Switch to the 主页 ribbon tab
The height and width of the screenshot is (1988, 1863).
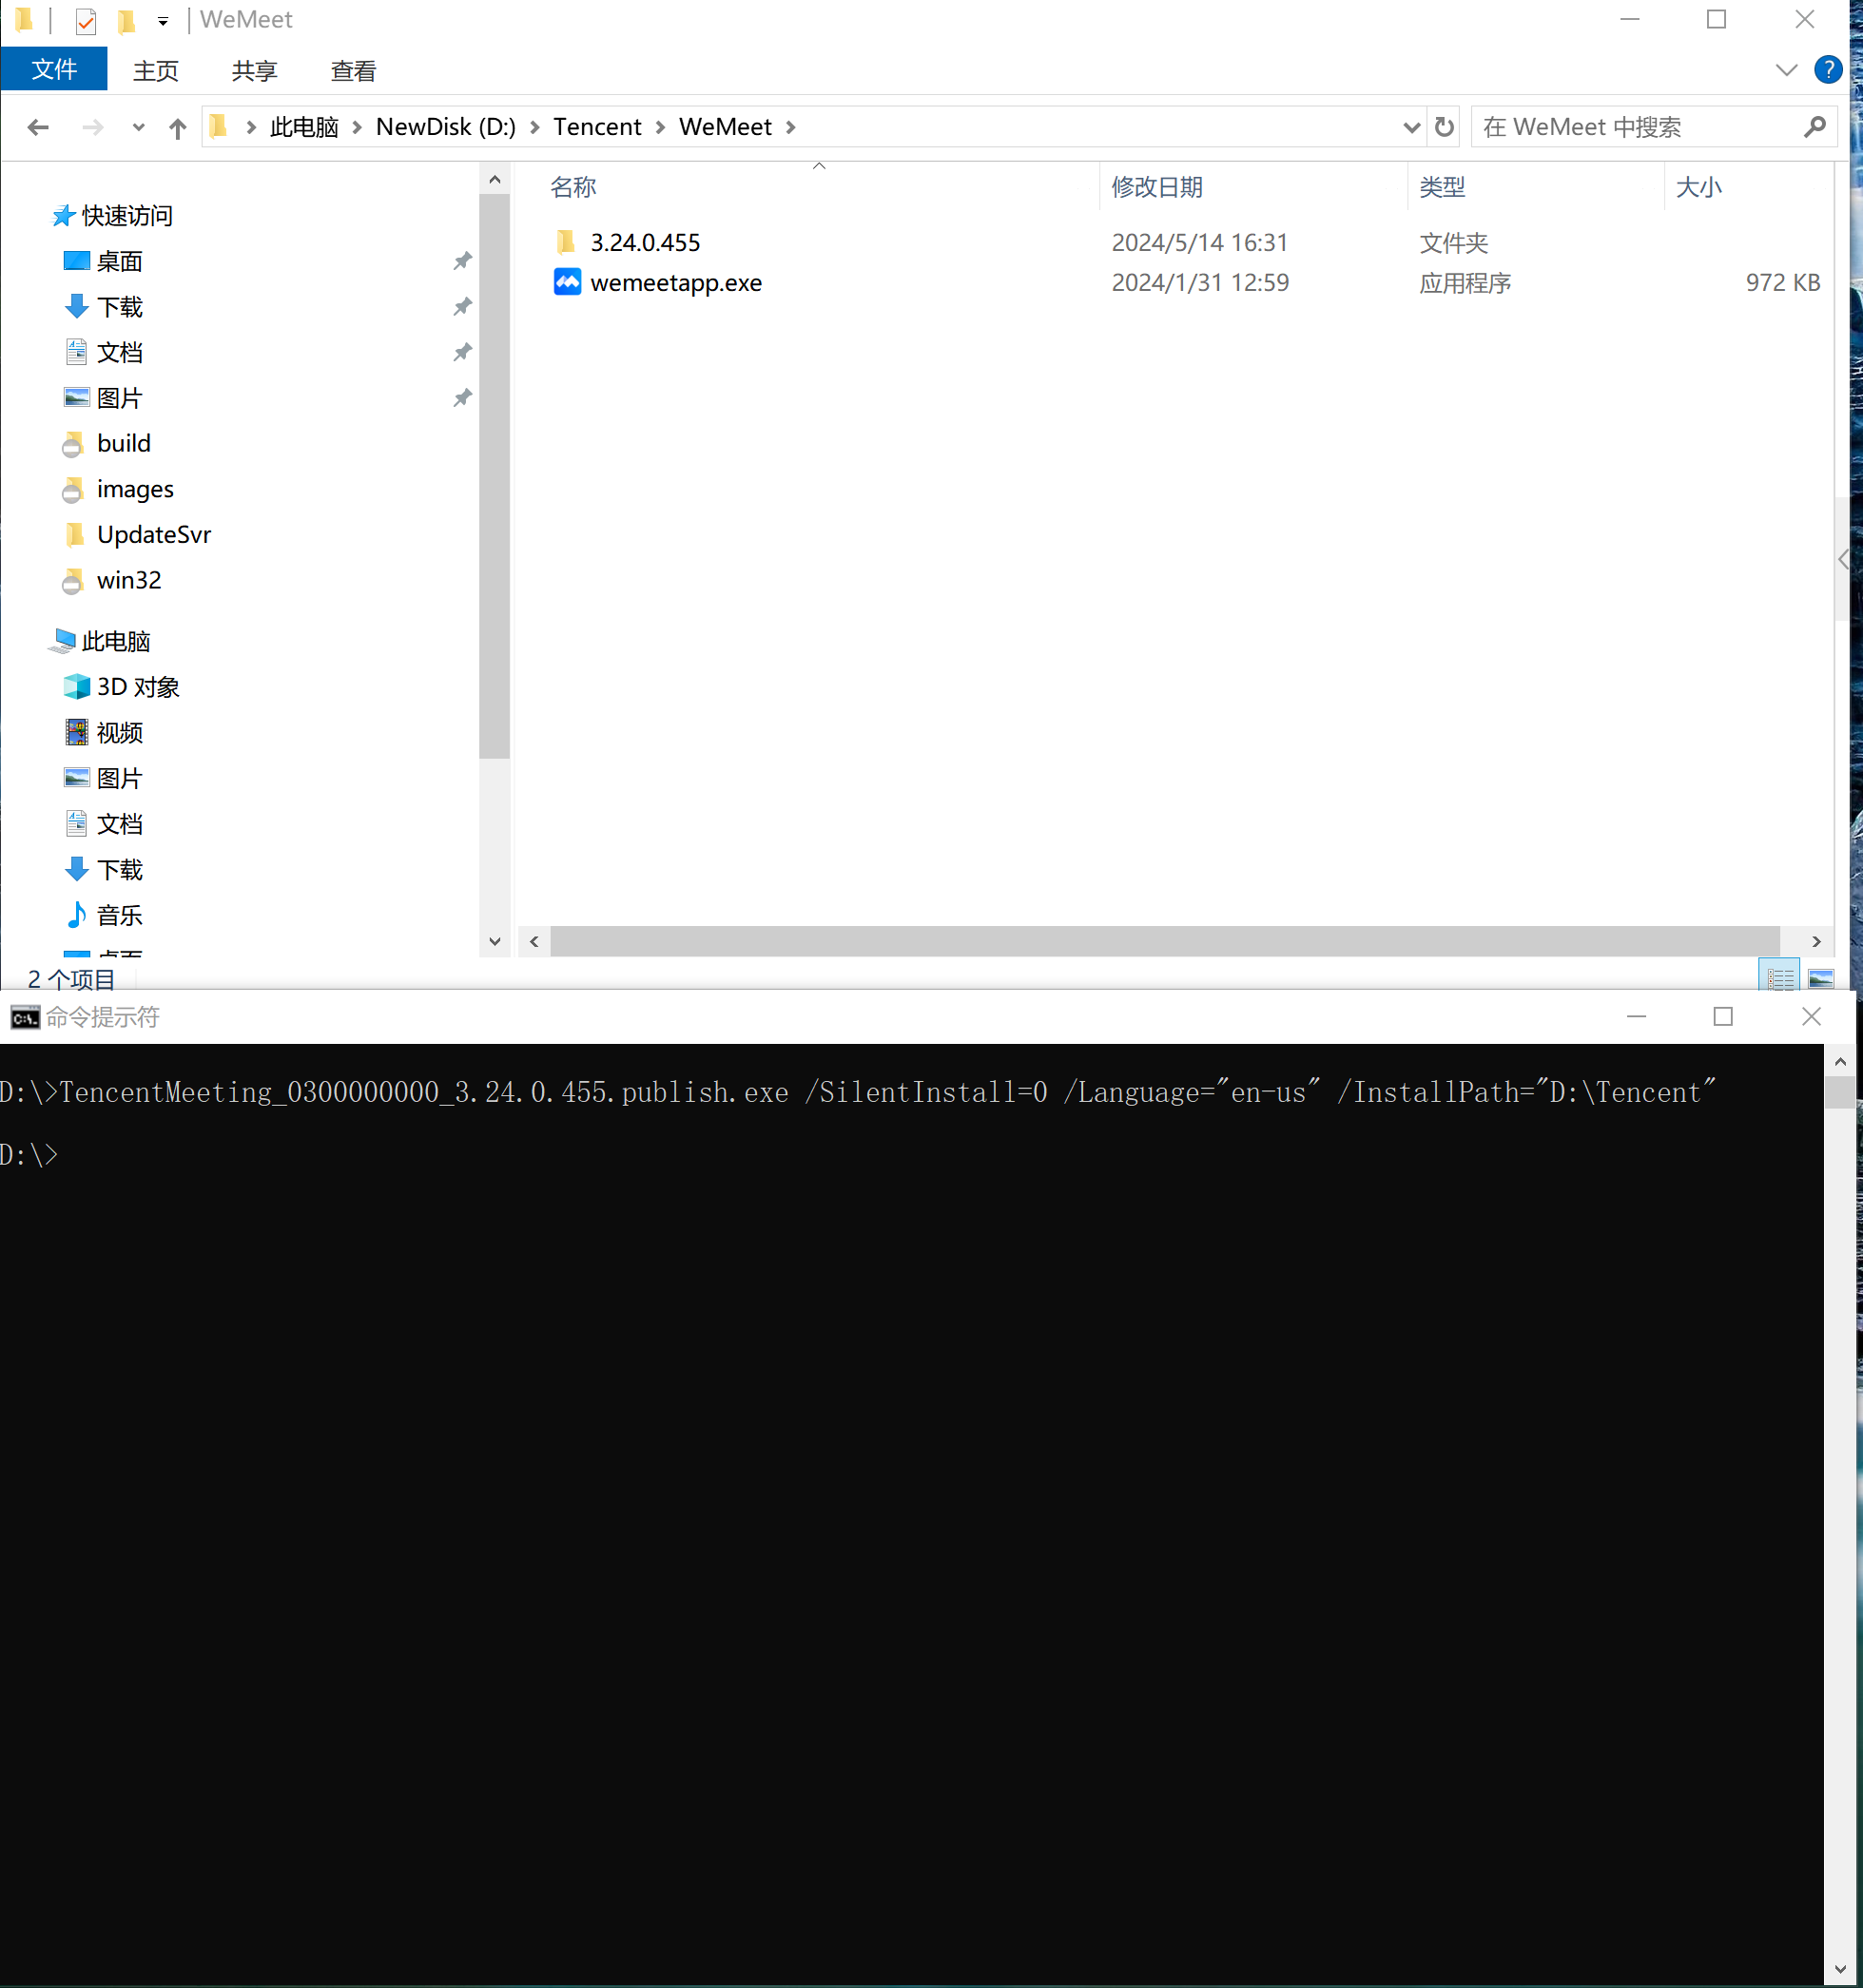pyautogui.click(x=156, y=71)
